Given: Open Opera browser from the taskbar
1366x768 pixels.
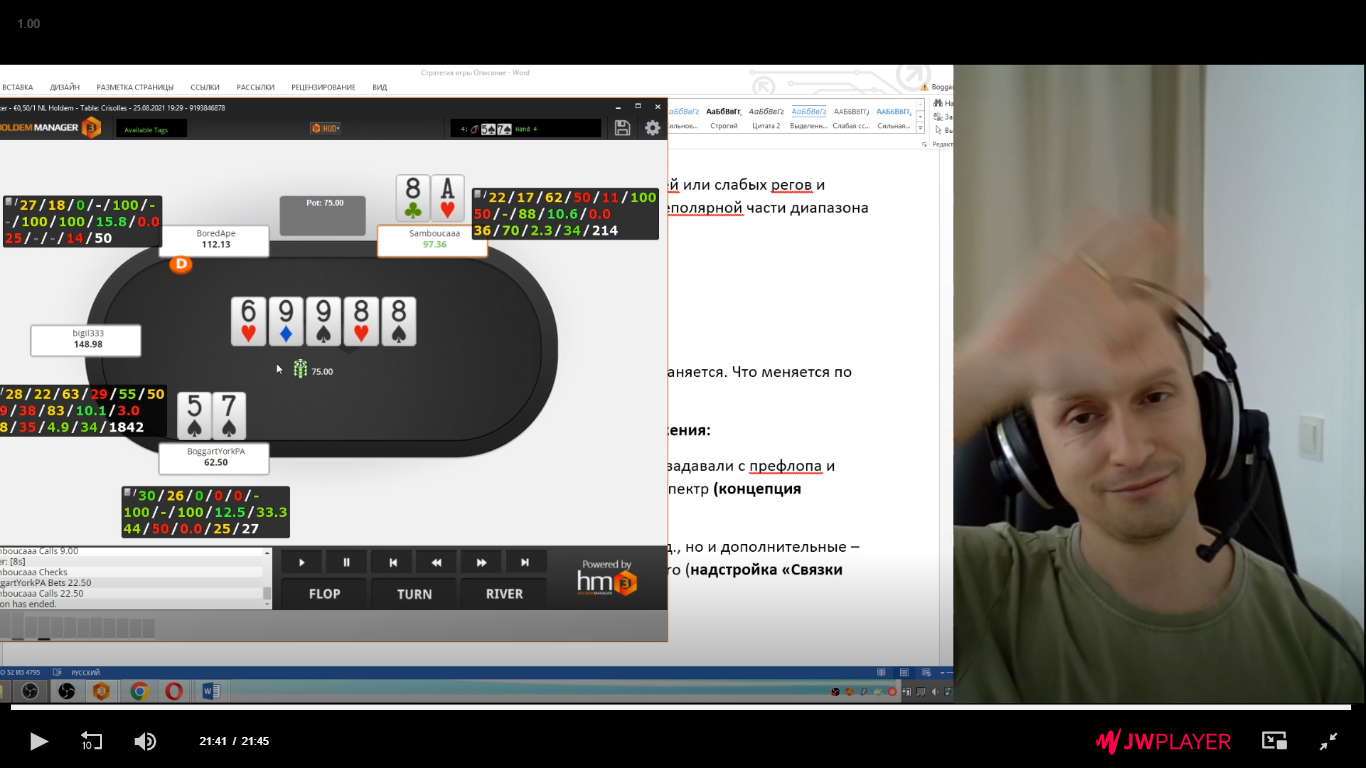Looking at the screenshot, I should (174, 691).
